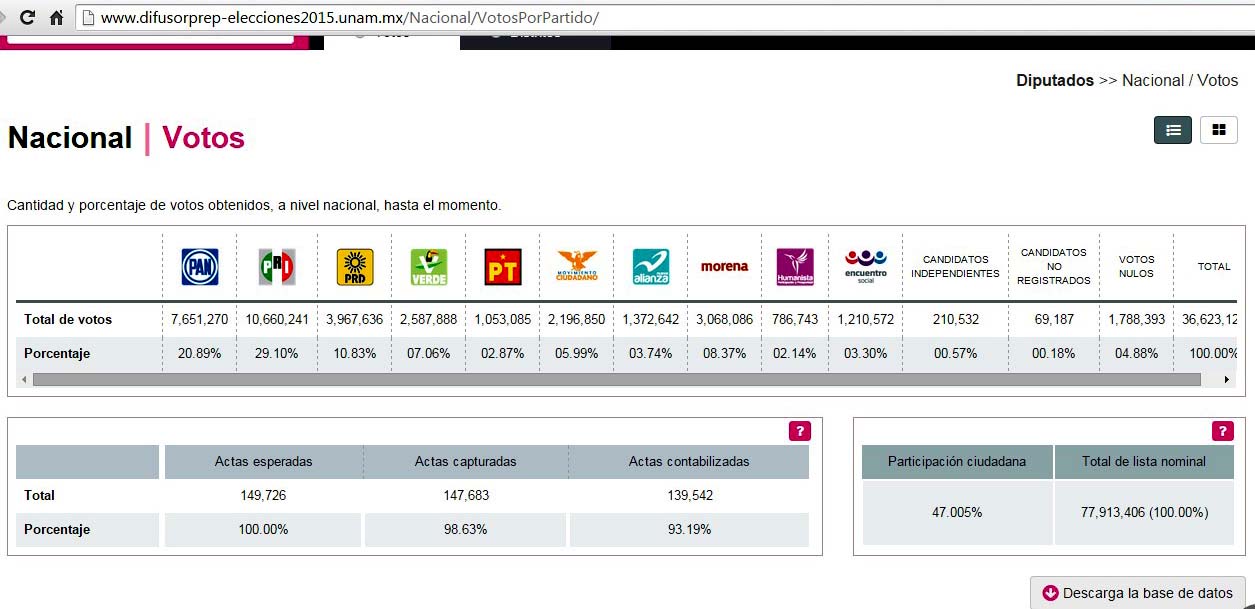The image size is (1255, 609).
Task: Click the Diputados breadcrumb link
Action: [1054, 81]
